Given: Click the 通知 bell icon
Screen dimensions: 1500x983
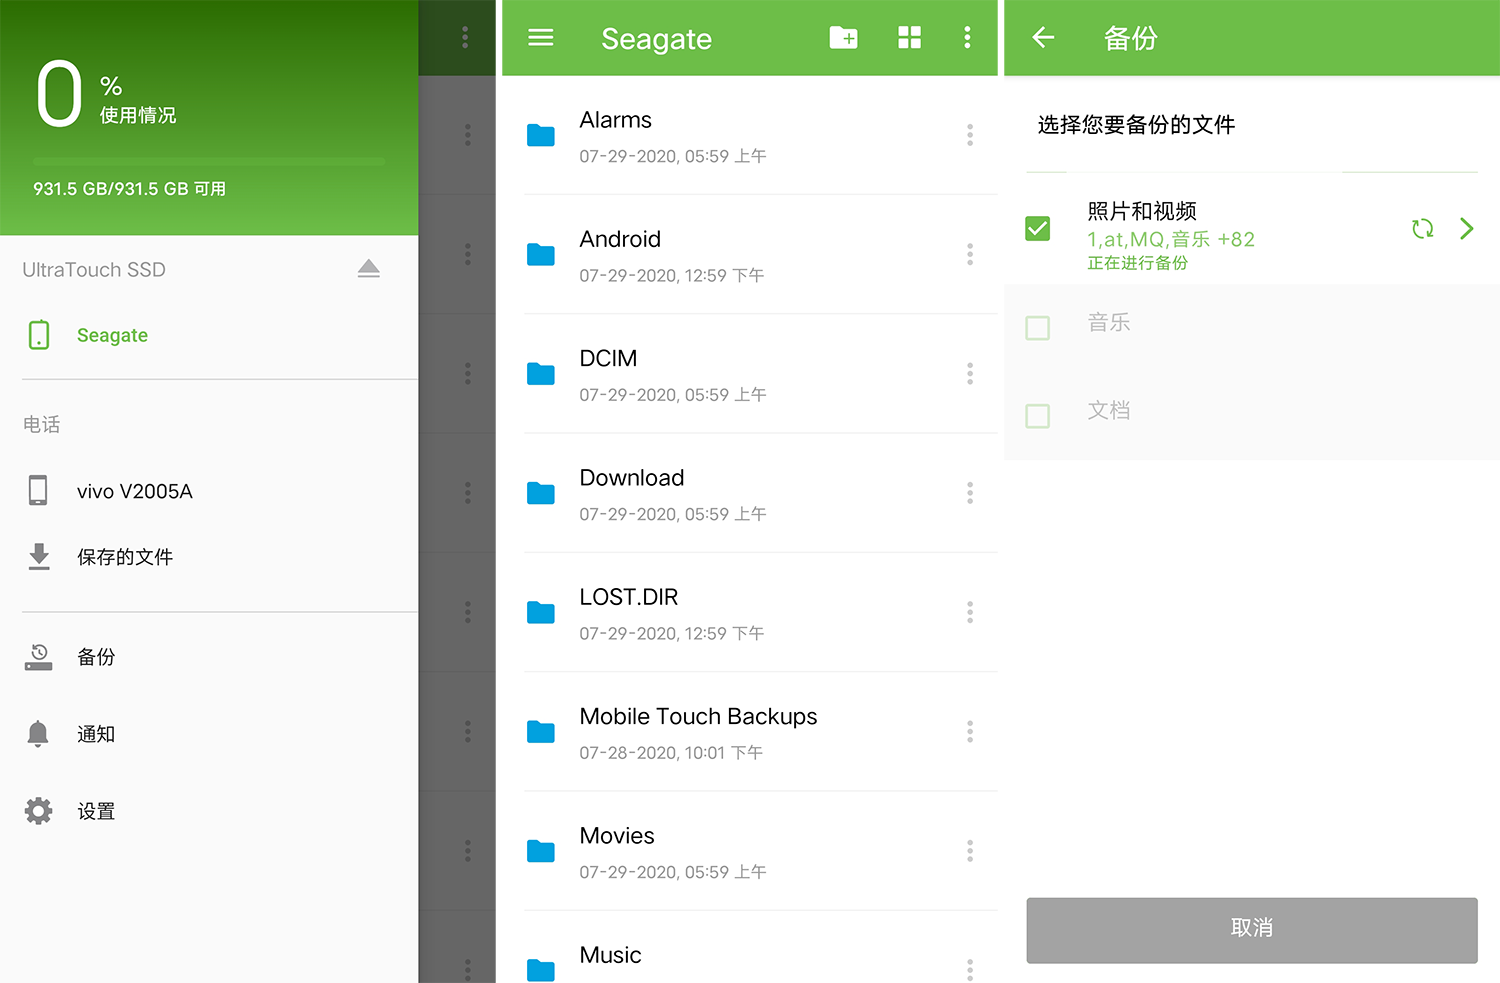Looking at the screenshot, I should 38,734.
